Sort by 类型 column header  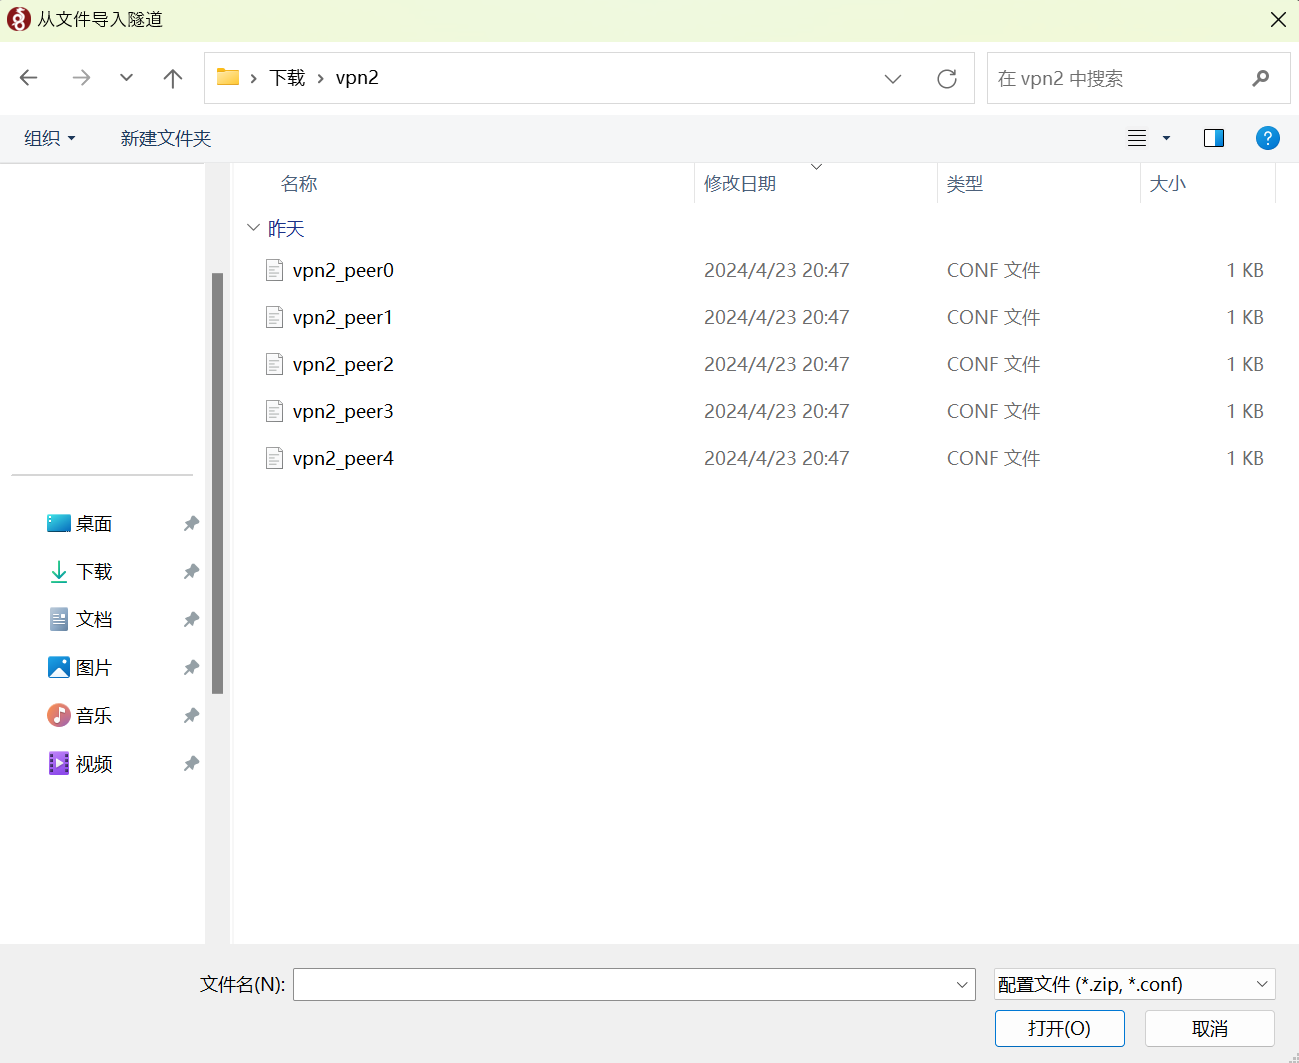(965, 184)
